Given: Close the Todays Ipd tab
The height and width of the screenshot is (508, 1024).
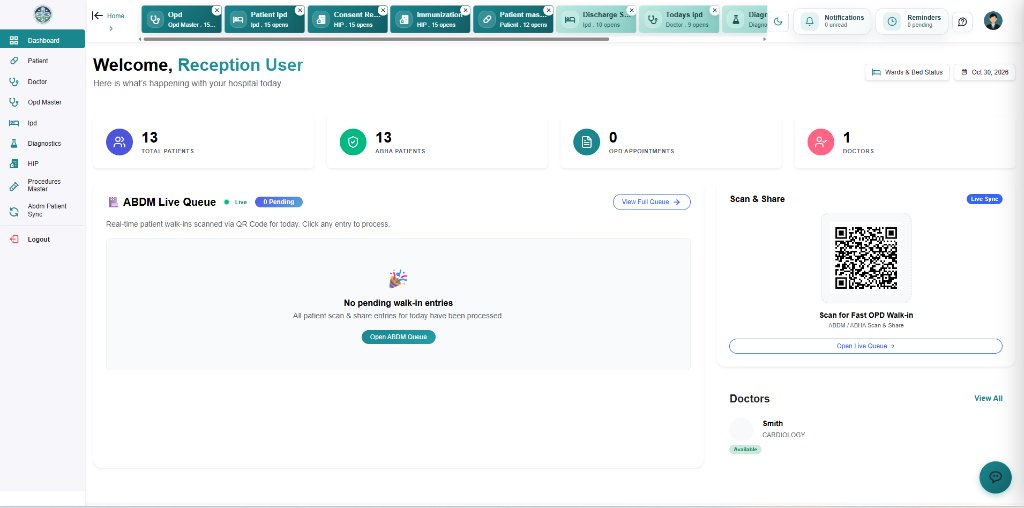Looking at the screenshot, I should pyautogui.click(x=714, y=10).
